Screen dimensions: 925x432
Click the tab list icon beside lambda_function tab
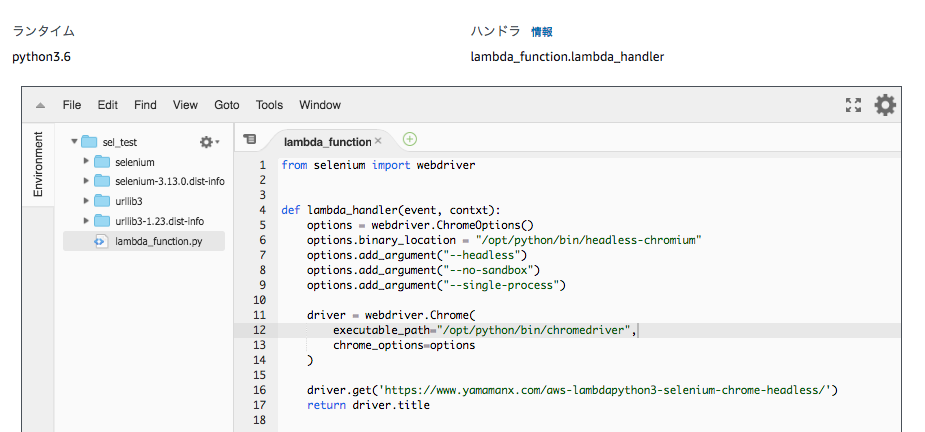click(250, 139)
